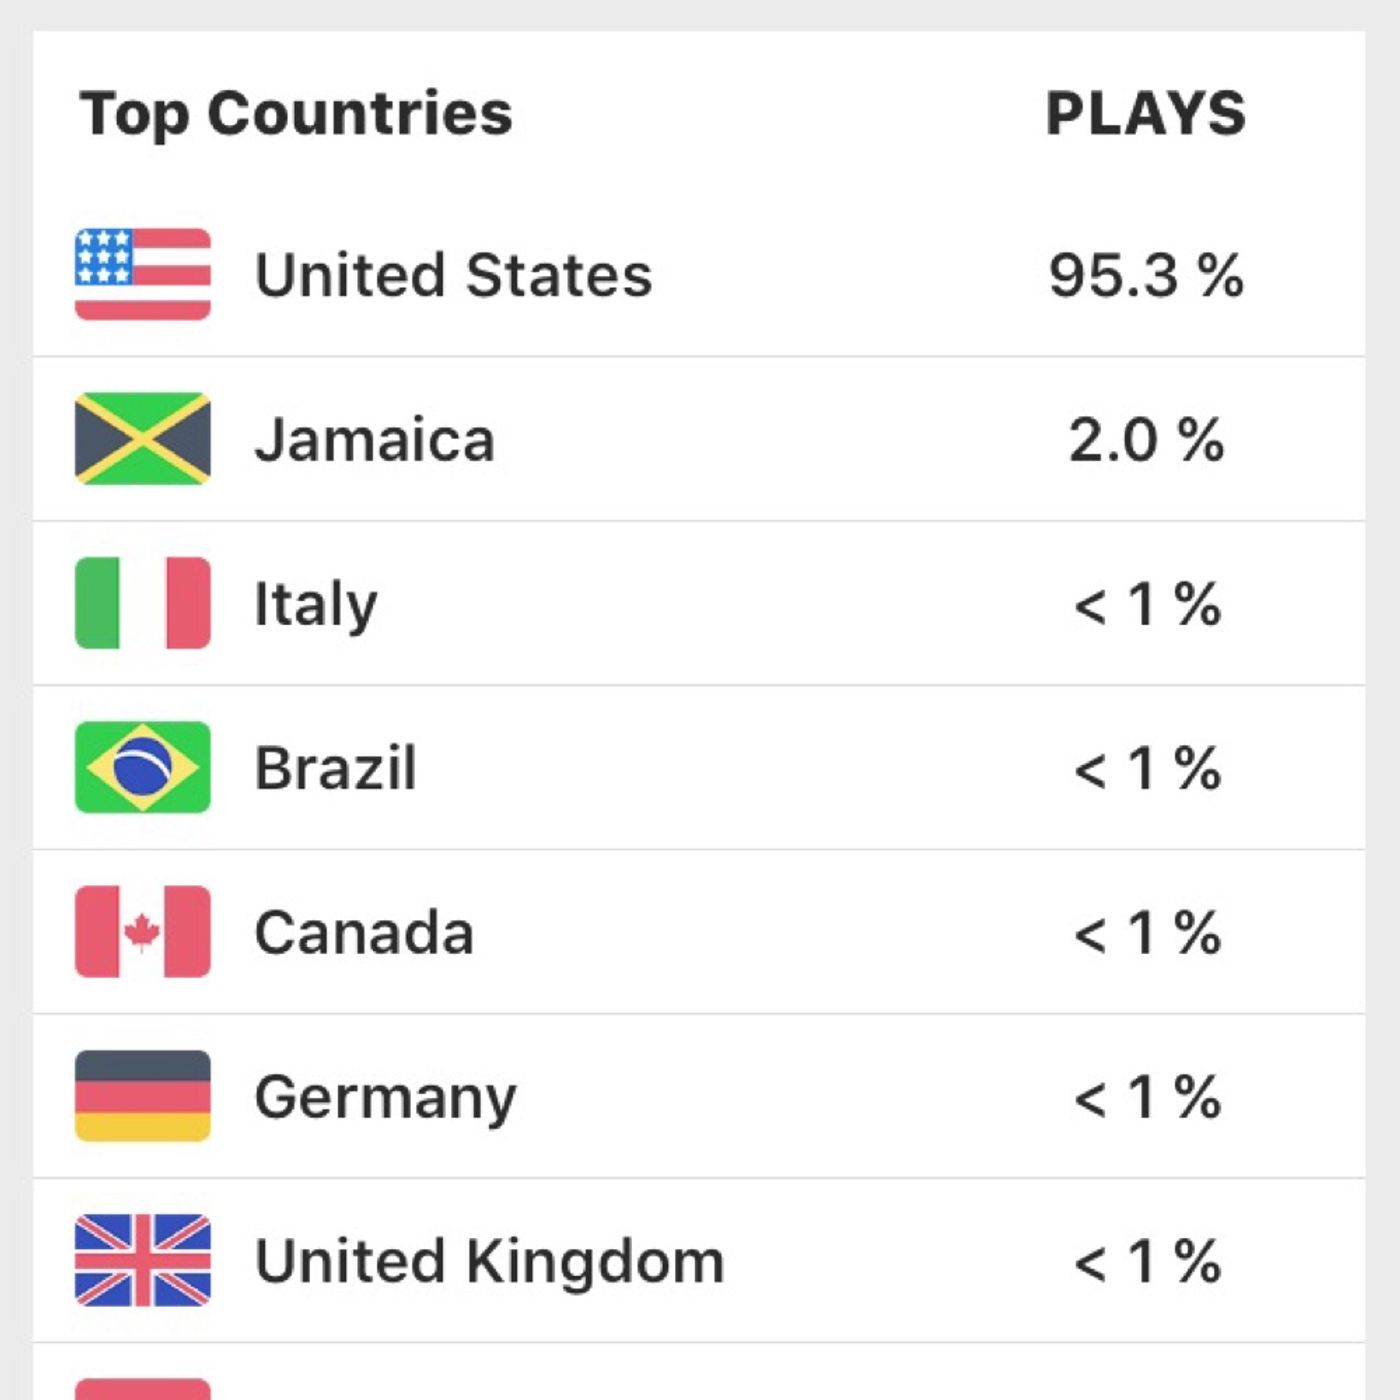This screenshot has height=1400, width=1400.
Task: Select the Jamaica country name
Action: click(x=375, y=439)
